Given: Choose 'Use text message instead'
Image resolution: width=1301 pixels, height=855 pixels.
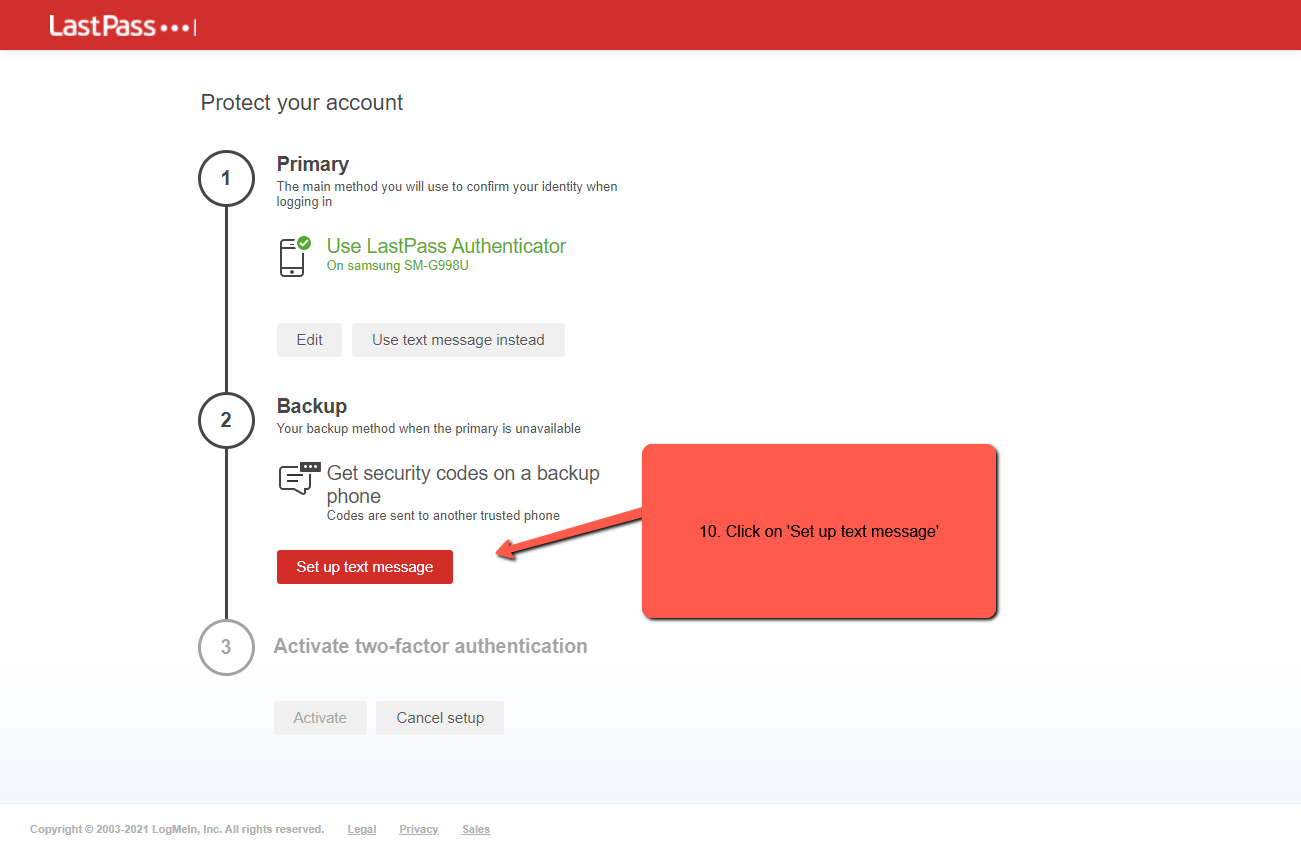Looking at the screenshot, I should 458,340.
